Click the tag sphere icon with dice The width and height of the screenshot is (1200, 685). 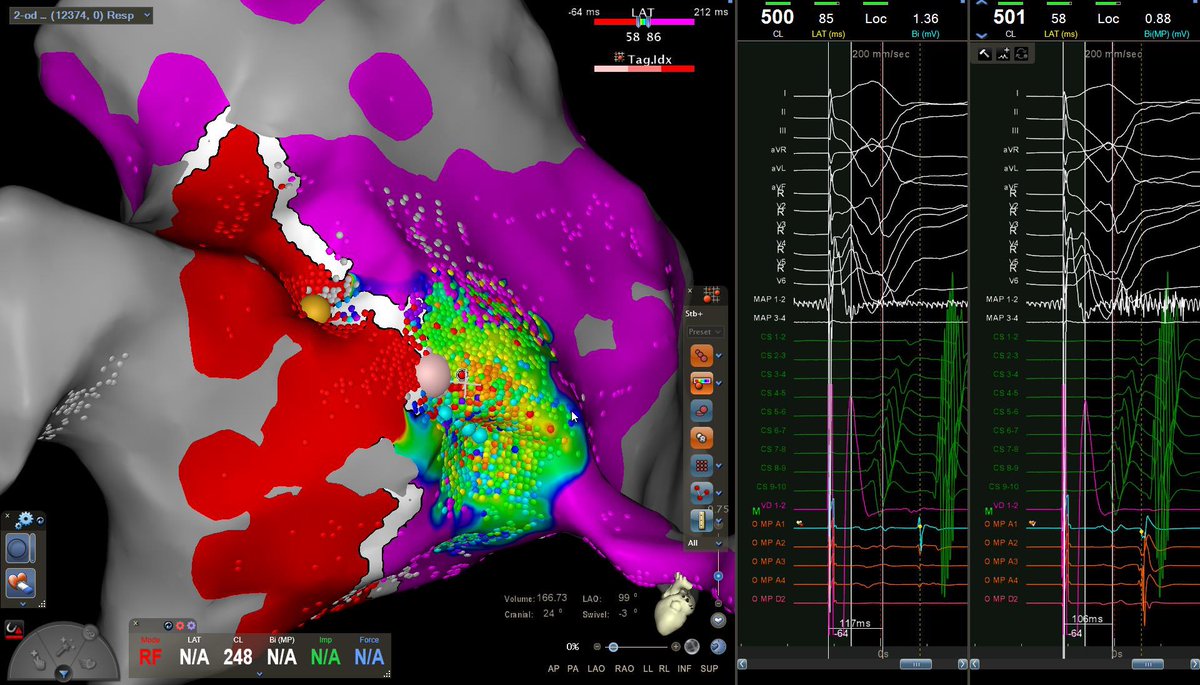pos(702,436)
